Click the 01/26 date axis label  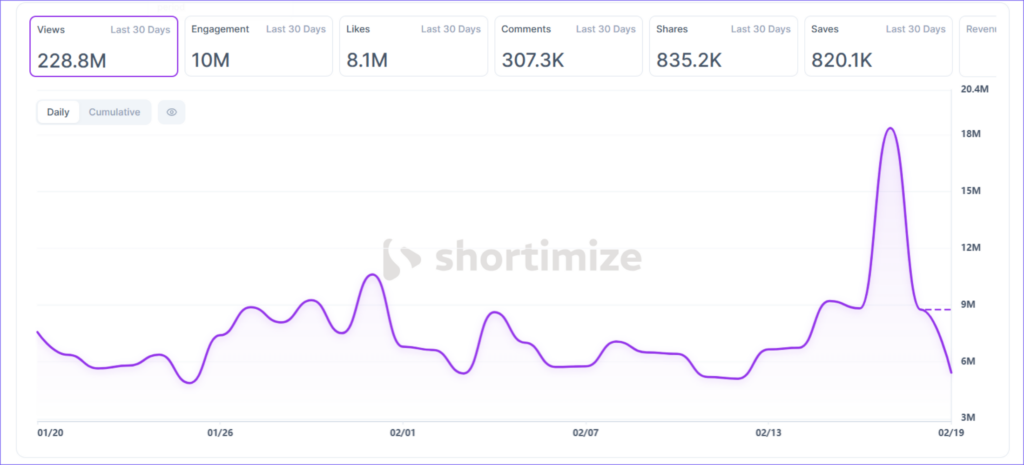pyautogui.click(x=220, y=434)
